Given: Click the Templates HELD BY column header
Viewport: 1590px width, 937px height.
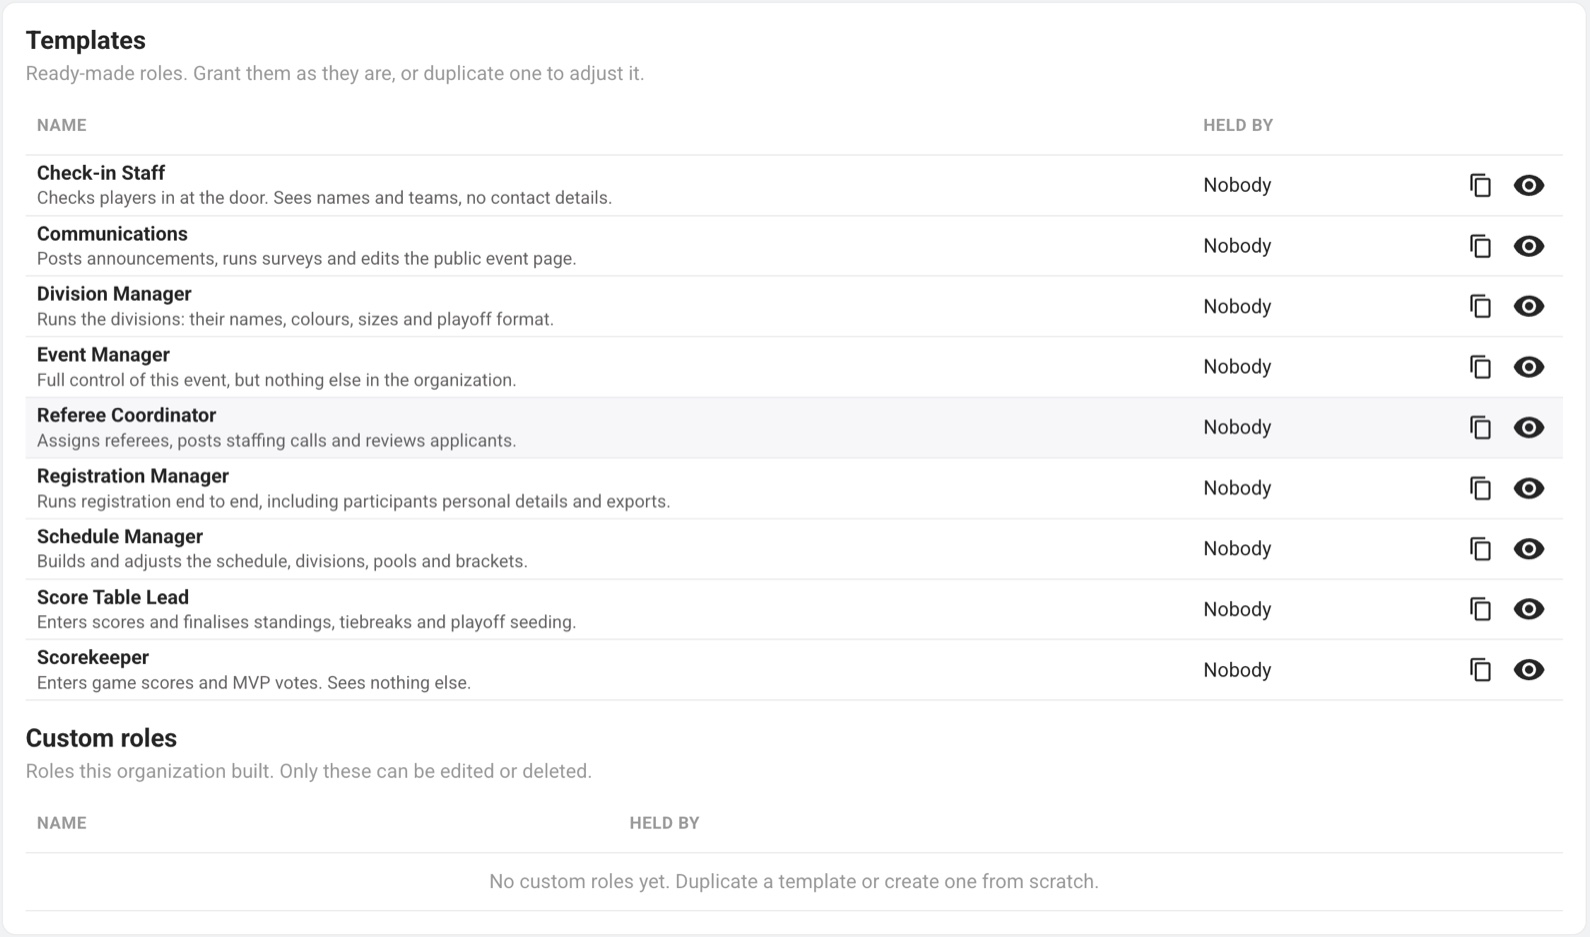Looking at the screenshot, I should [1238, 125].
